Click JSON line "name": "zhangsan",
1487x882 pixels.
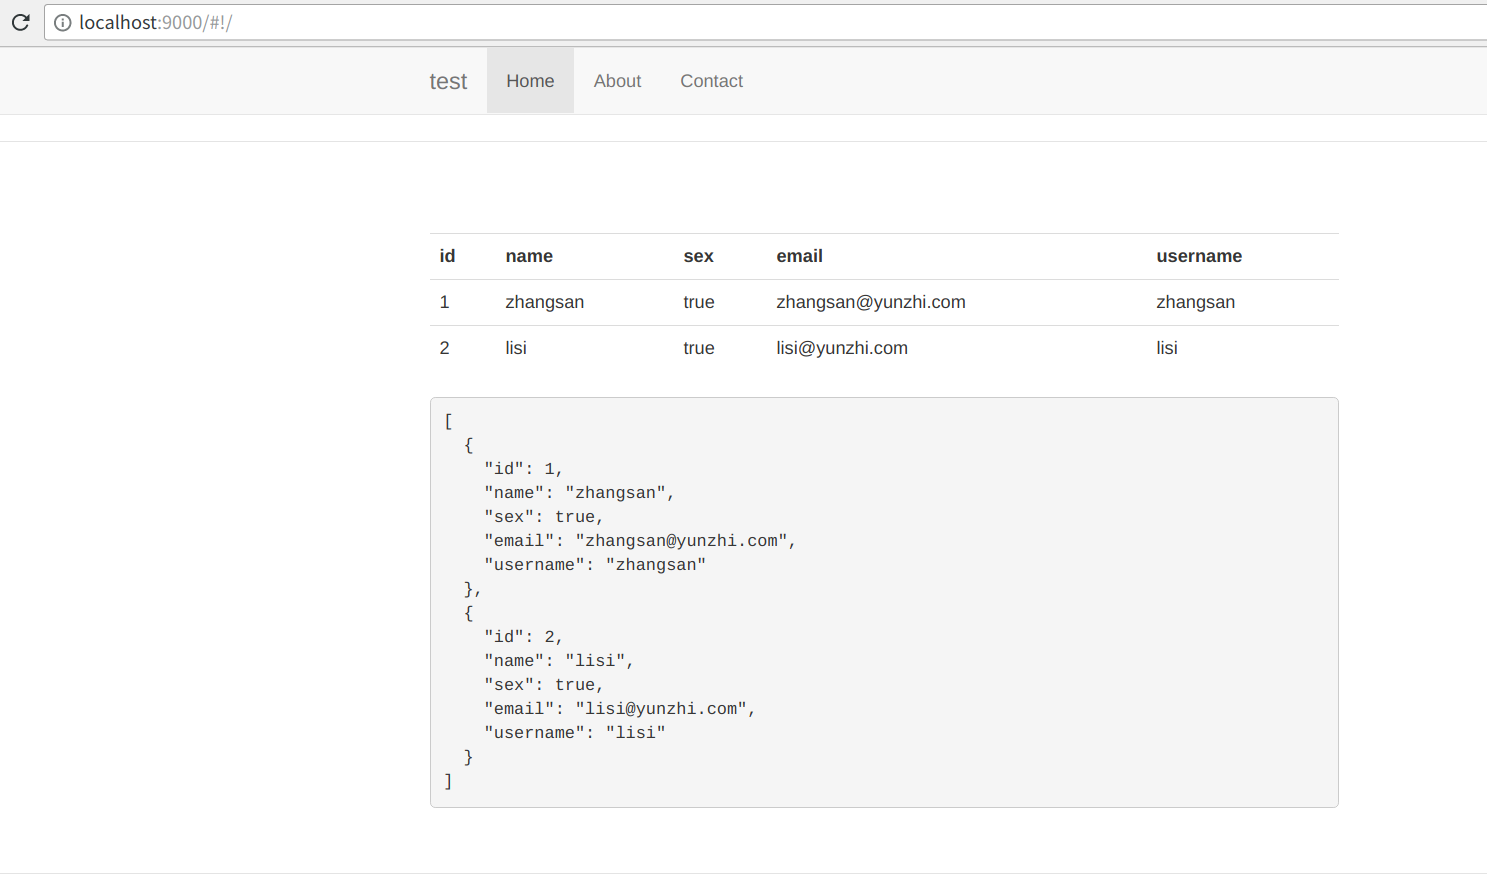pos(580,493)
